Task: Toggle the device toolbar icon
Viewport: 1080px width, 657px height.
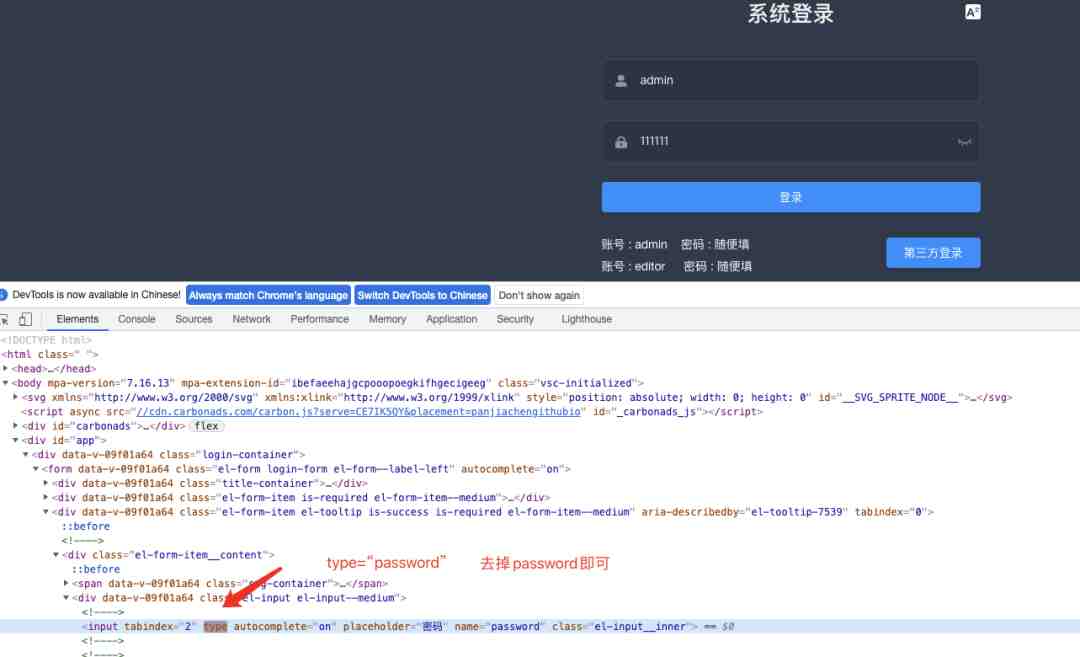Action: coord(25,319)
